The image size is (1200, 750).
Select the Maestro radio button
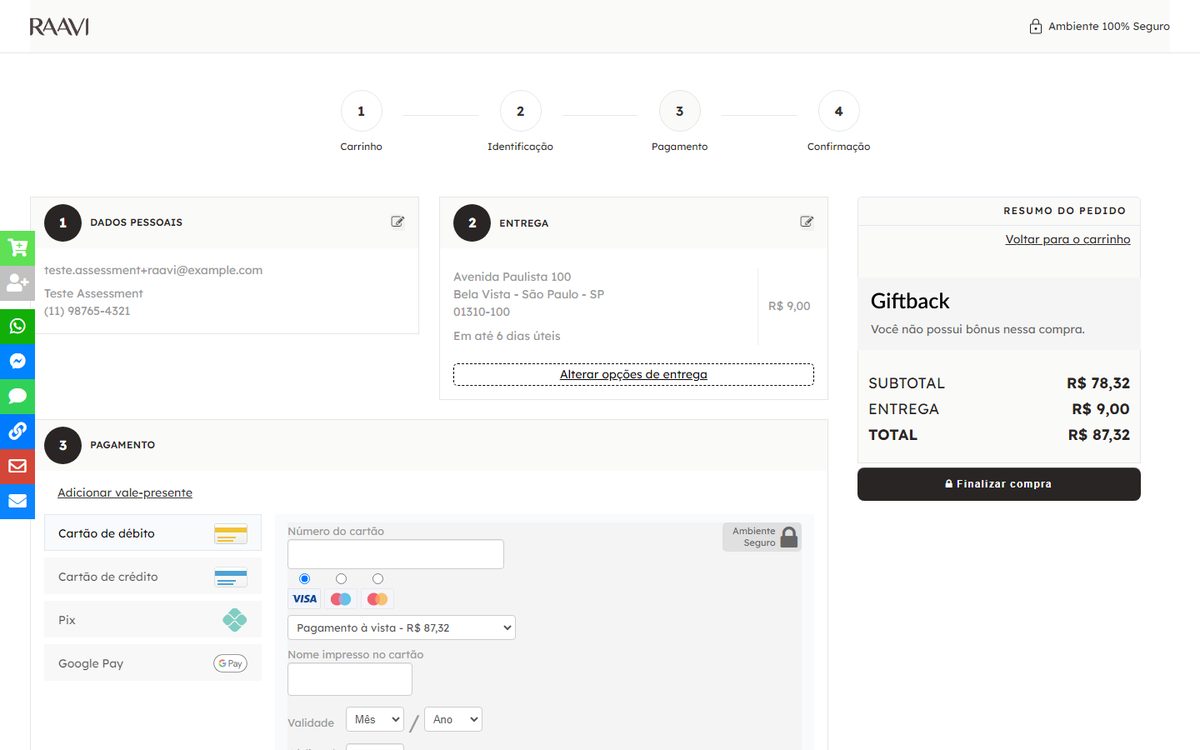pos(341,579)
